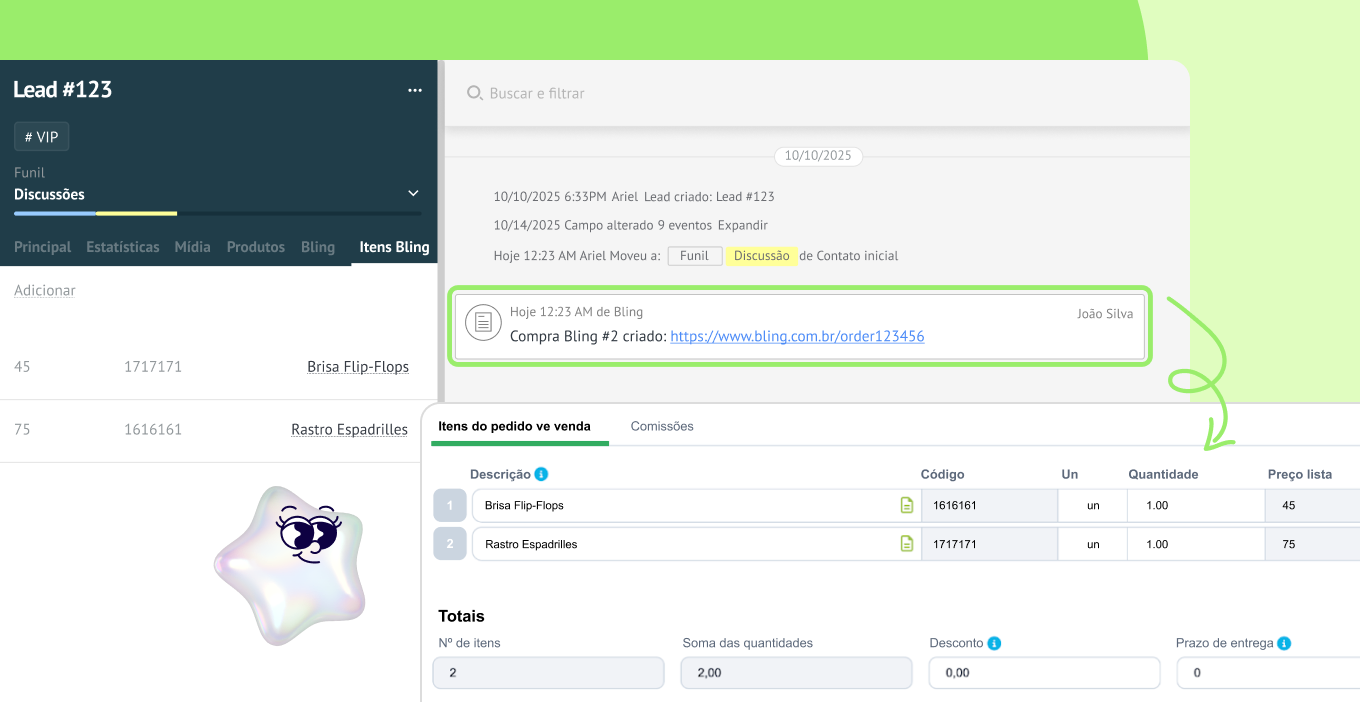Click the funnel stage progress bar
The width and height of the screenshot is (1360, 702).
(217, 213)
